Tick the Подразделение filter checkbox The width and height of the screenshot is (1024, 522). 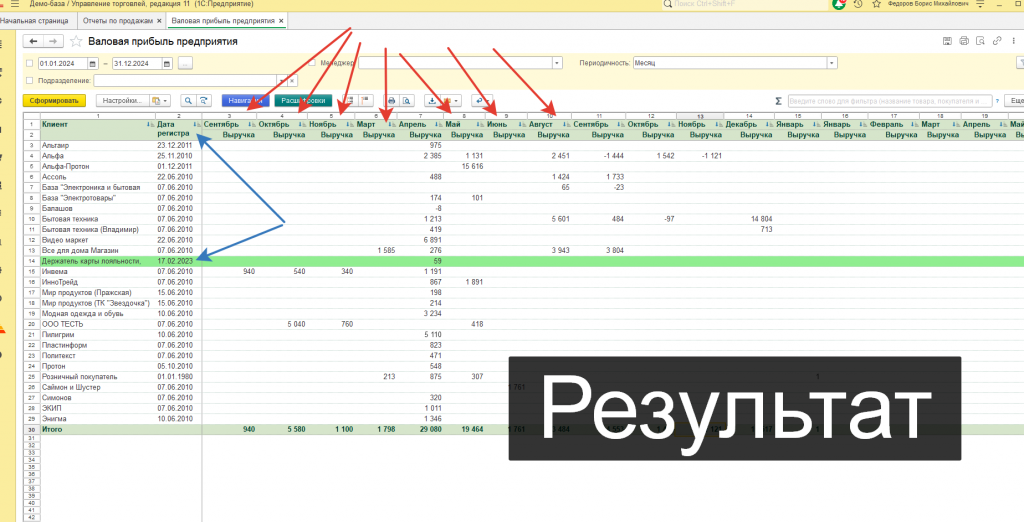pyautogui.click(x=29, y=80)
